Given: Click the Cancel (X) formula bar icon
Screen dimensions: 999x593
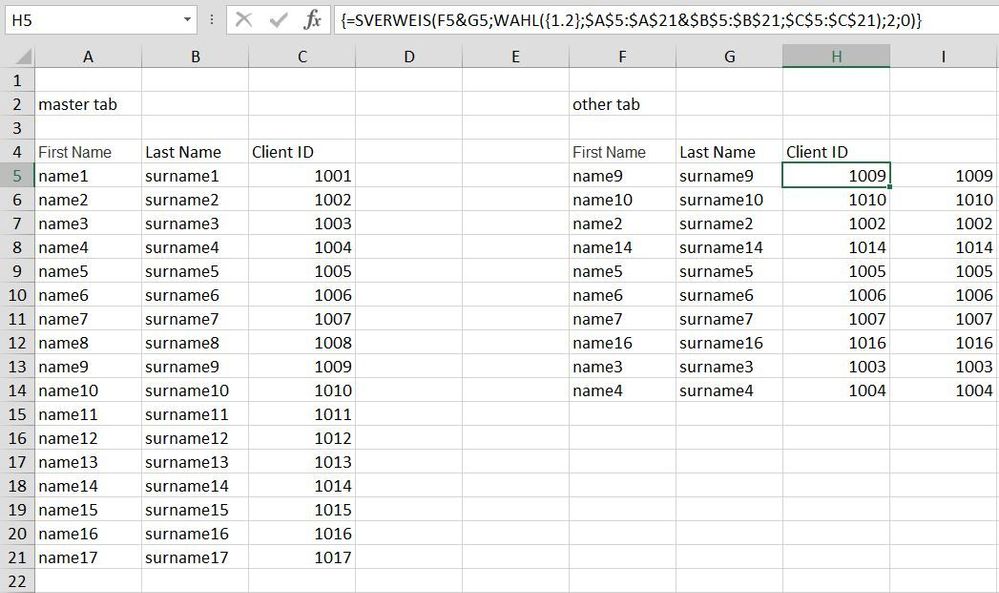Looking at the screenshot, I should coord(243,20).
